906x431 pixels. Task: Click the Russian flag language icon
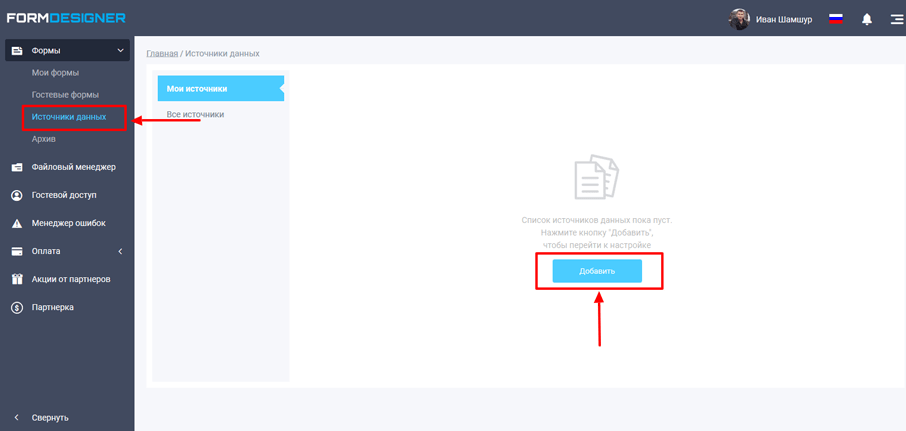tap(836, 19)
